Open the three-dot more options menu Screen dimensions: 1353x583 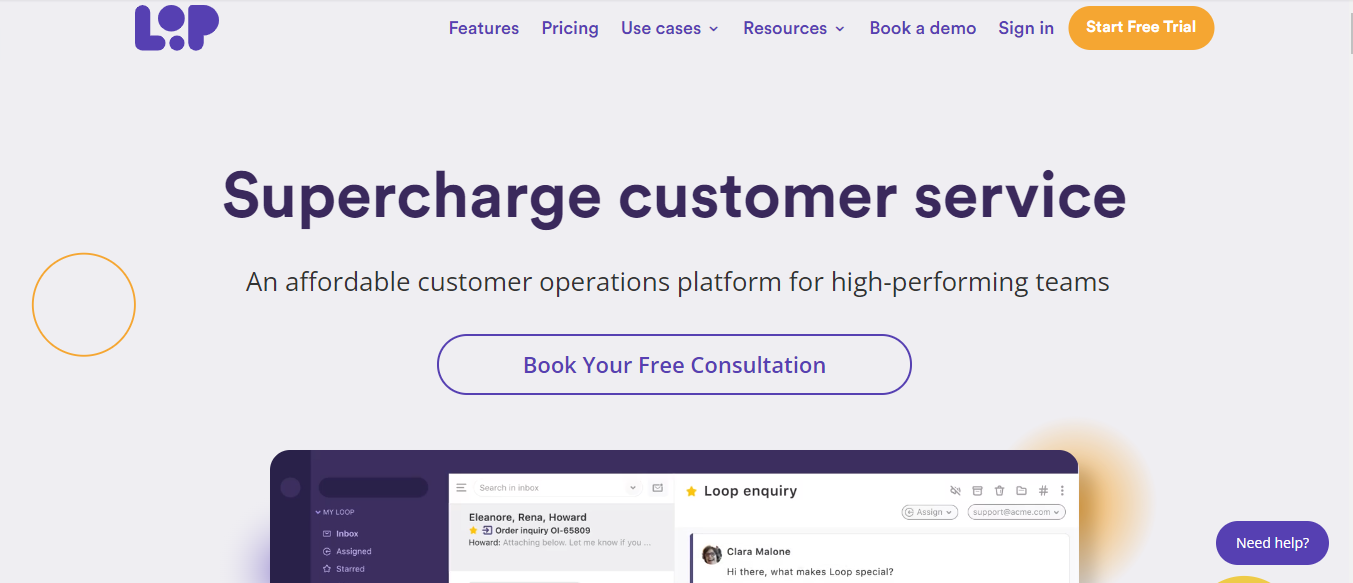pyautogui.click(x=1062, y=491)
